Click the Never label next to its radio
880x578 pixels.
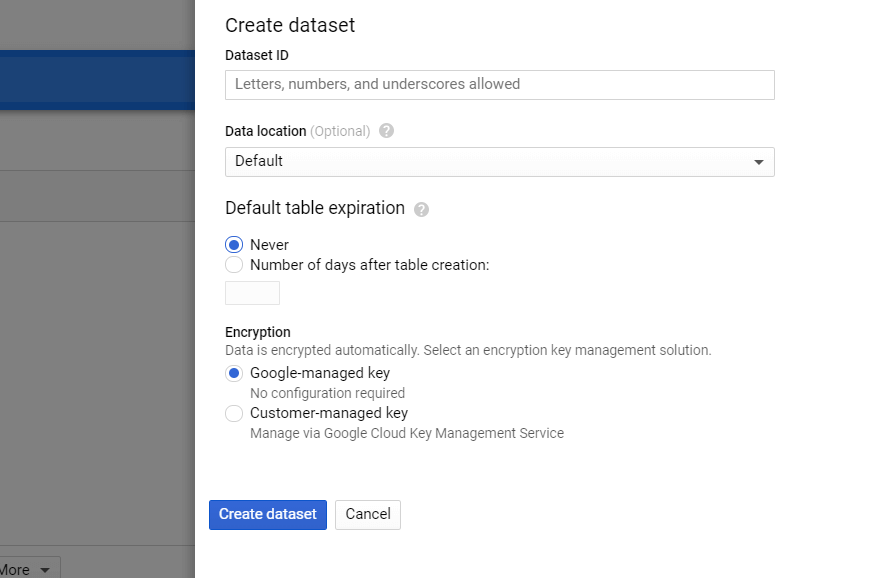pos(270,244)
